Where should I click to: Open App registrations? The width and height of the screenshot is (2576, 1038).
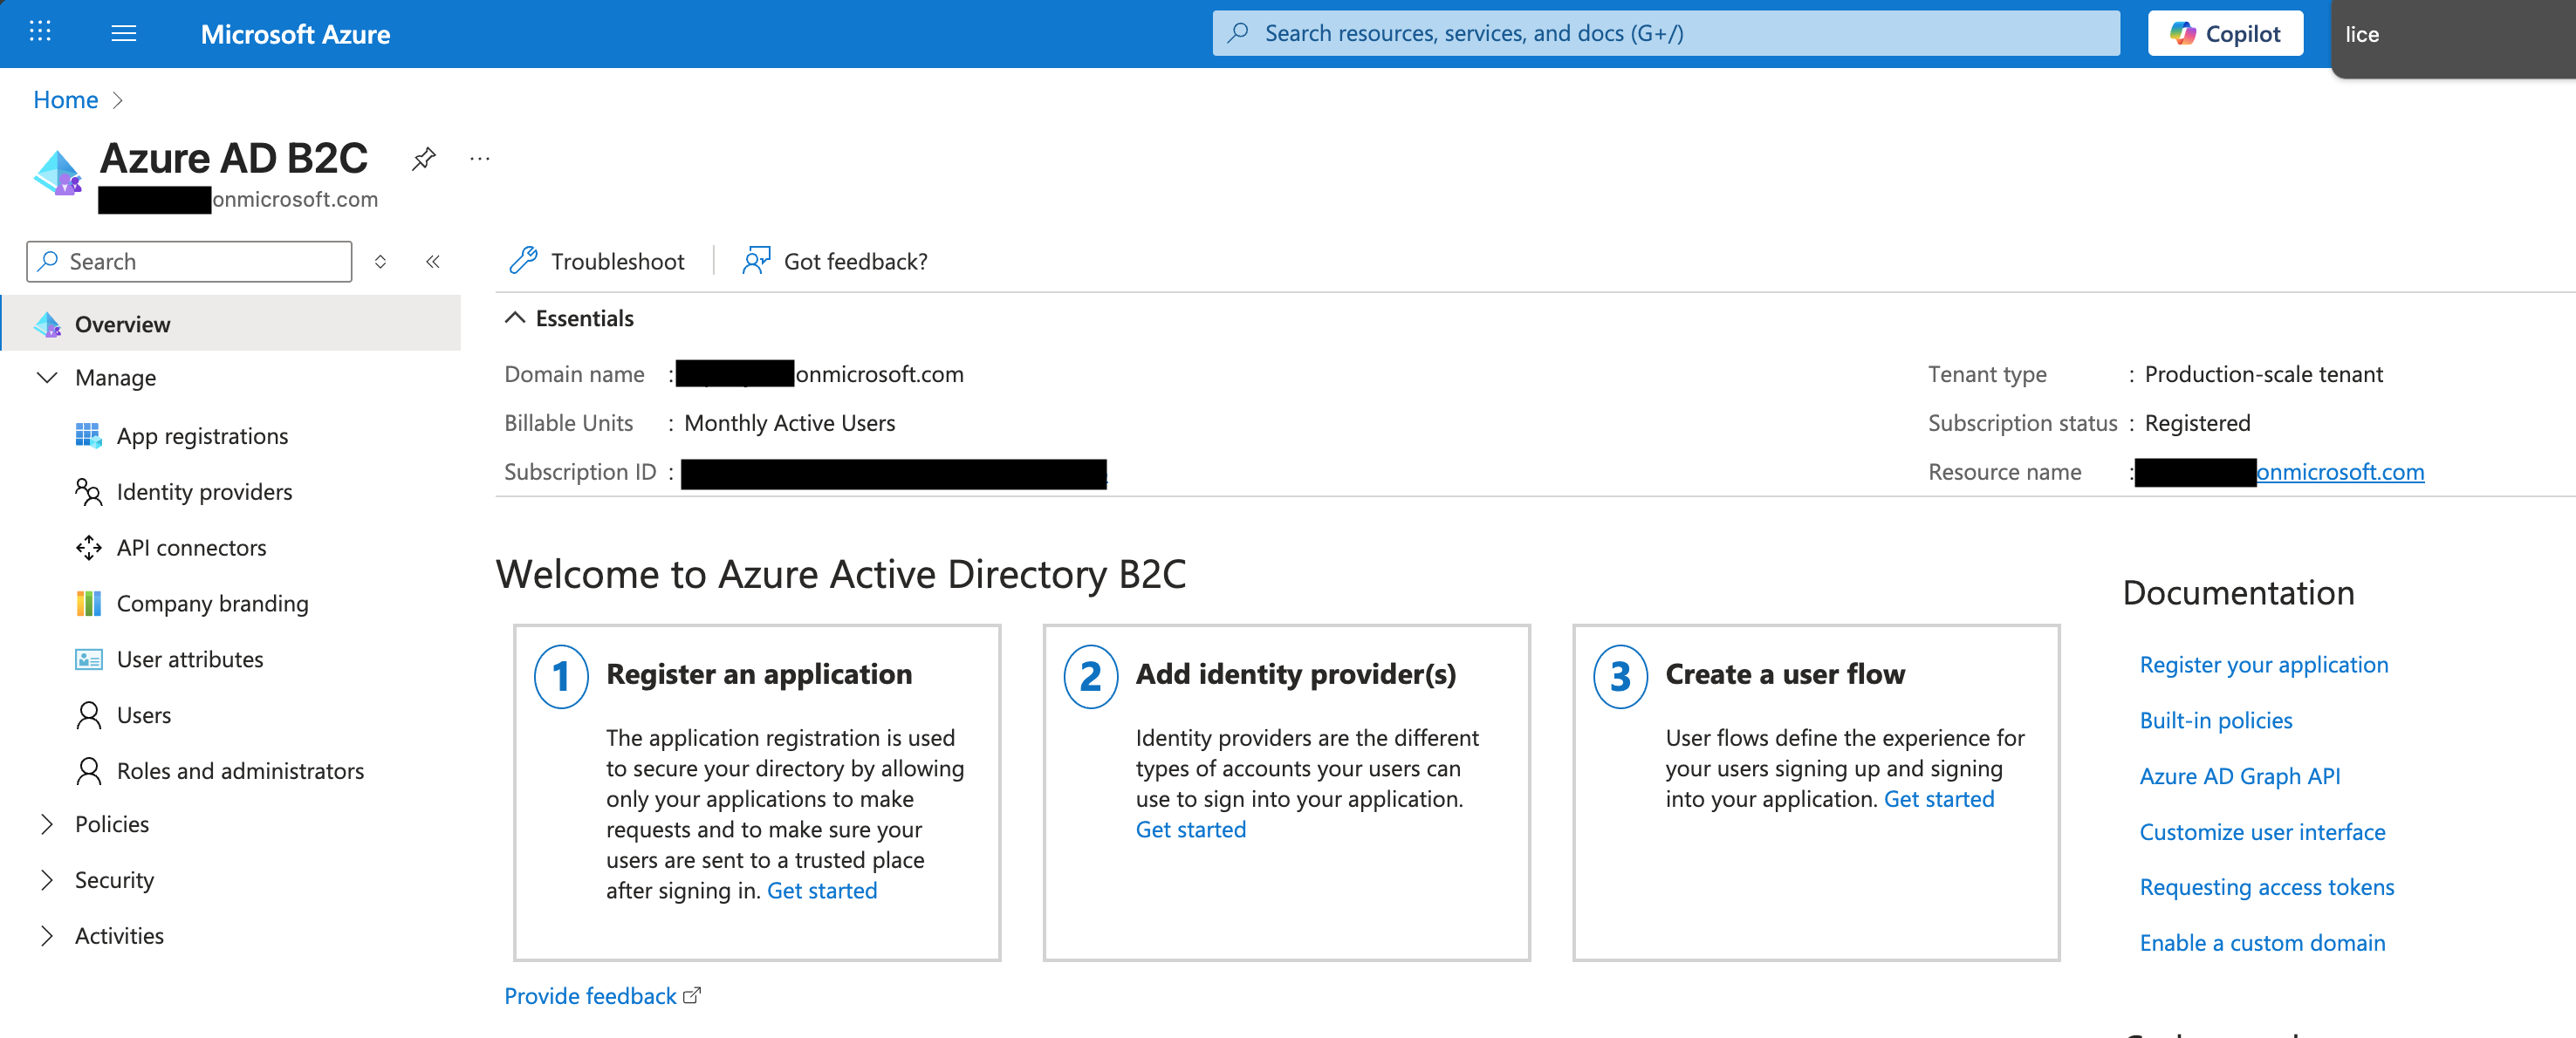coord(202,436)
